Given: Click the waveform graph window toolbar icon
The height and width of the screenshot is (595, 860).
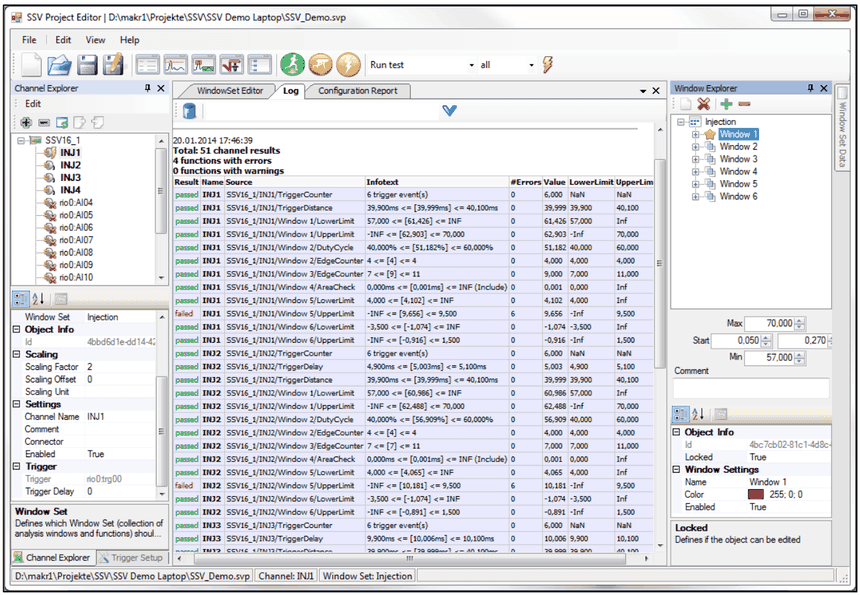Looking at the screenshot, I should pos(176,65).
